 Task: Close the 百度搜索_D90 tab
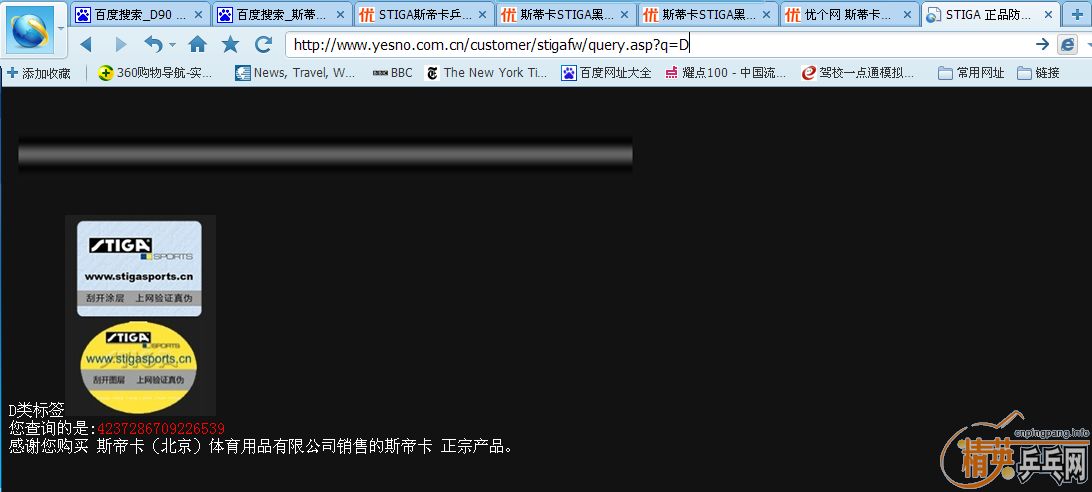pyautogui.click(x=198, y=15)
